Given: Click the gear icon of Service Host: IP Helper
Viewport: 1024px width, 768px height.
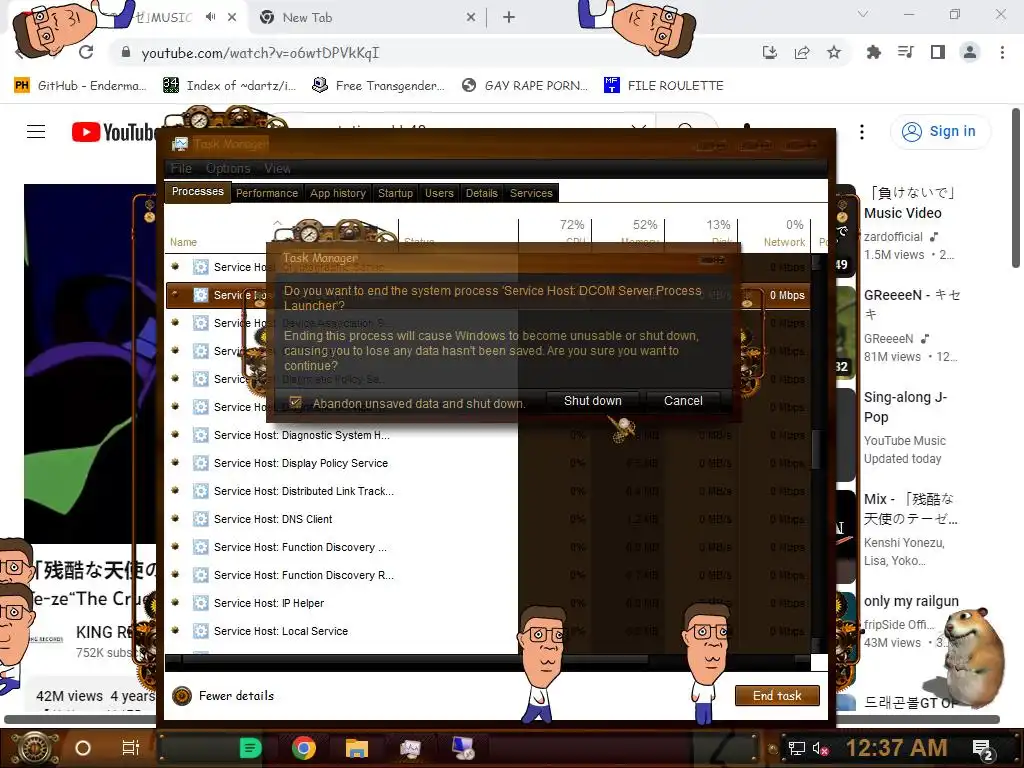Looking at the screenshot, I should [x=201, y=603].
